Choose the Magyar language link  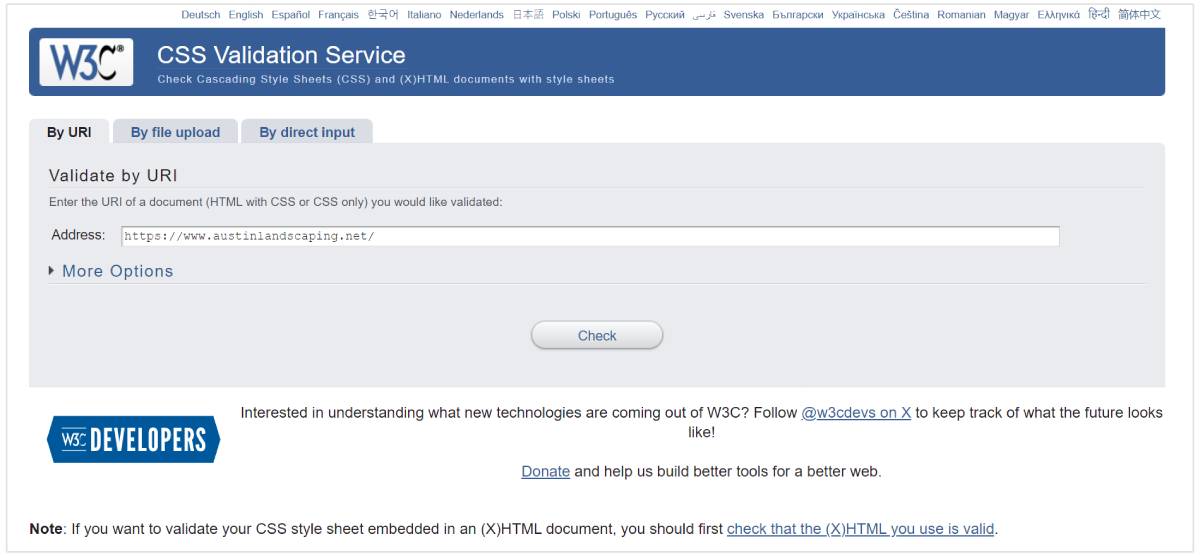coord(1011,15)
